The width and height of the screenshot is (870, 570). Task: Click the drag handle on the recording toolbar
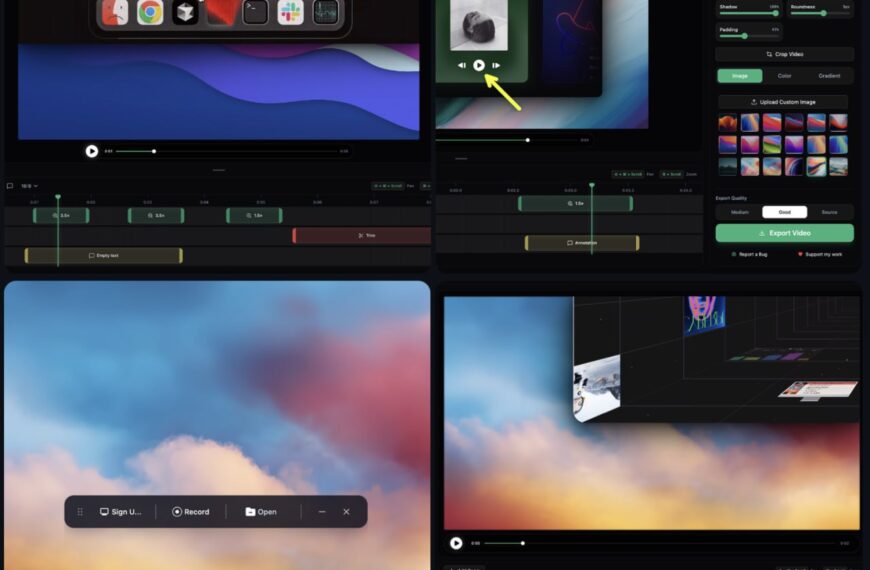click(80, 512)
